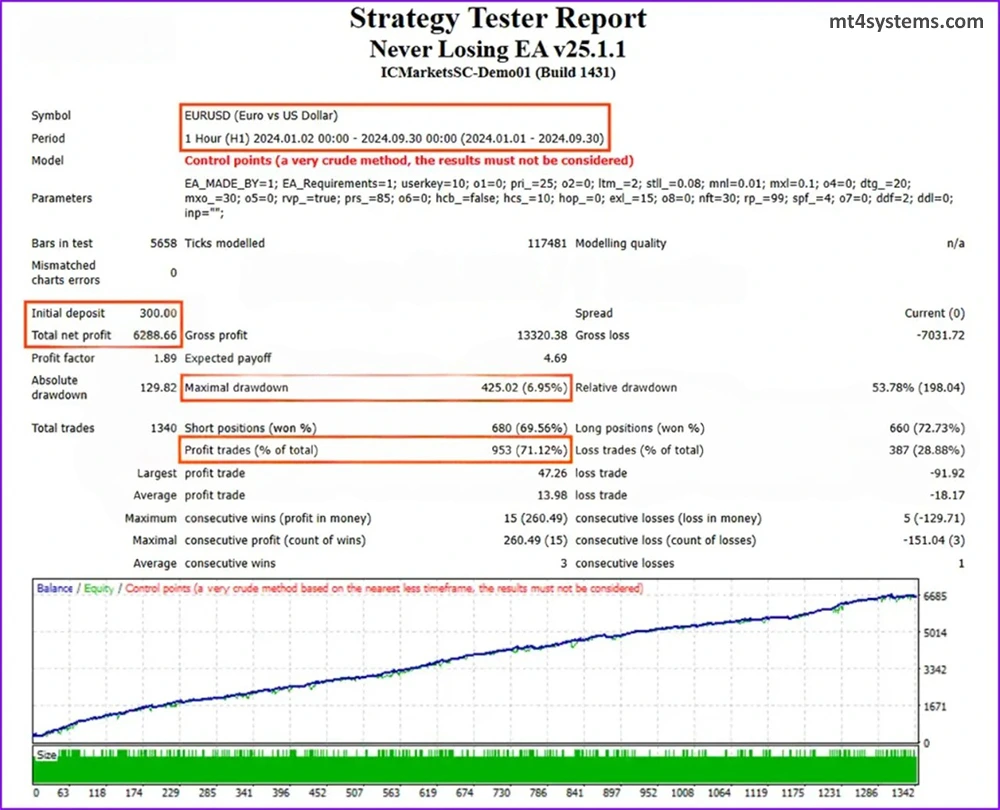Click the Relative drawdown 53.78% value
1000x810 pixels.
pos(918,388)
